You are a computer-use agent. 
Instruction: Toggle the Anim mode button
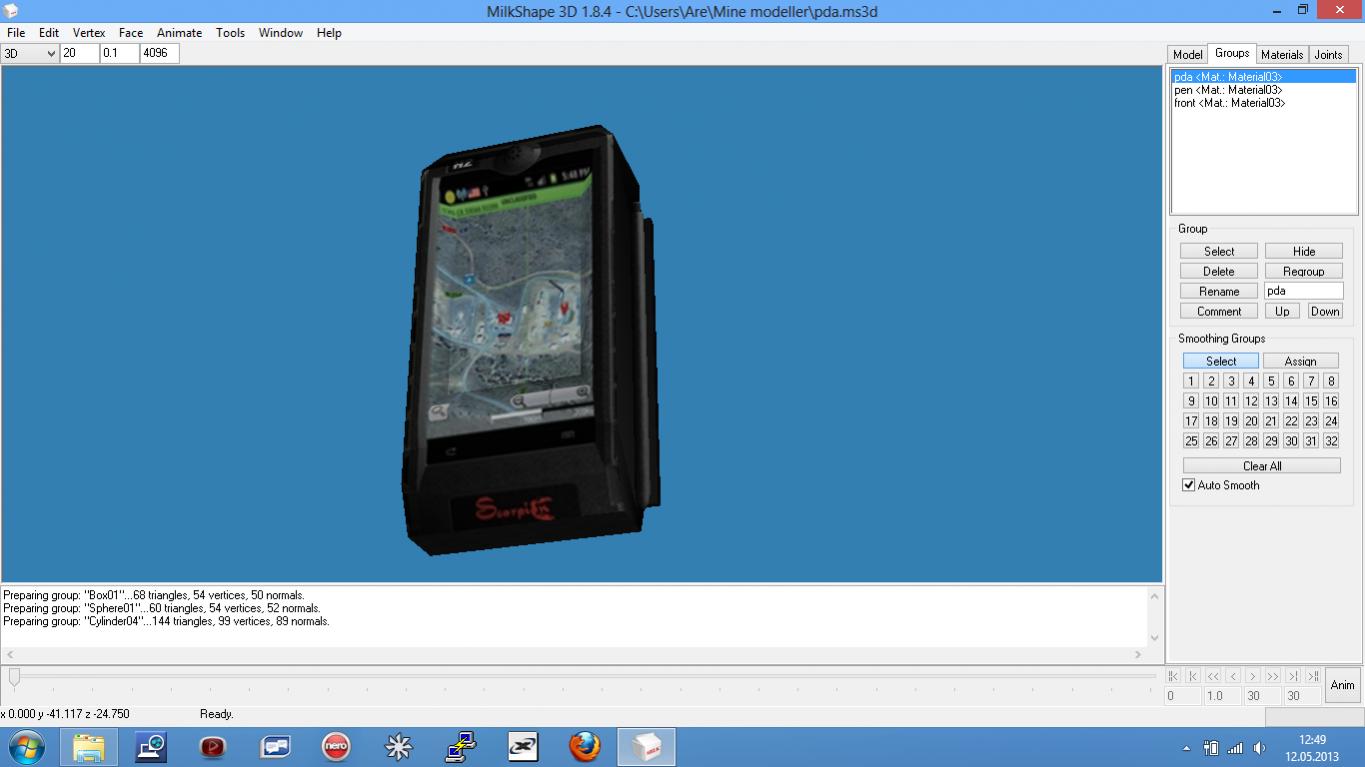(x=1342, y=685)
